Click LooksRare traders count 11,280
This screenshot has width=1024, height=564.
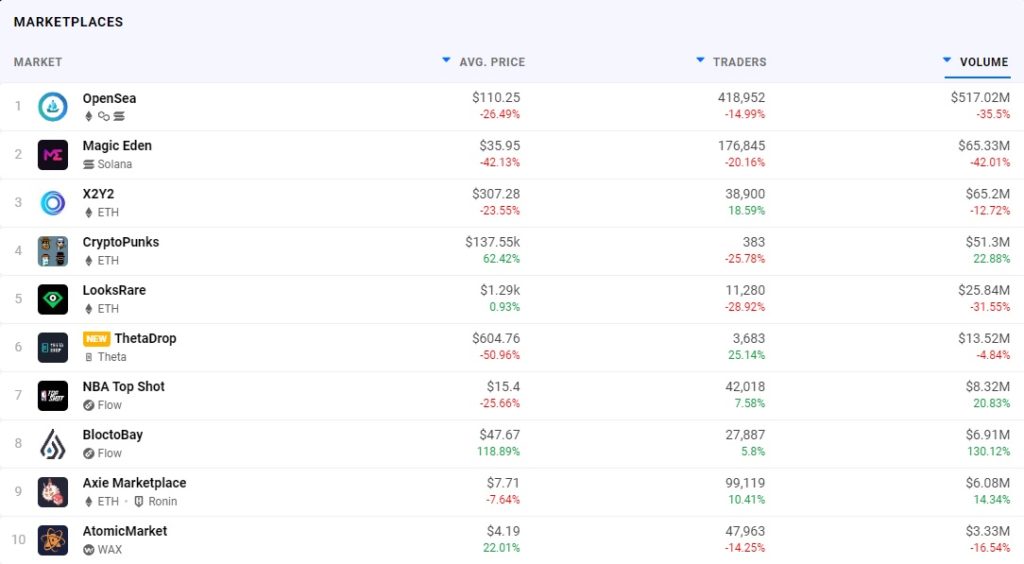[745, 290]
